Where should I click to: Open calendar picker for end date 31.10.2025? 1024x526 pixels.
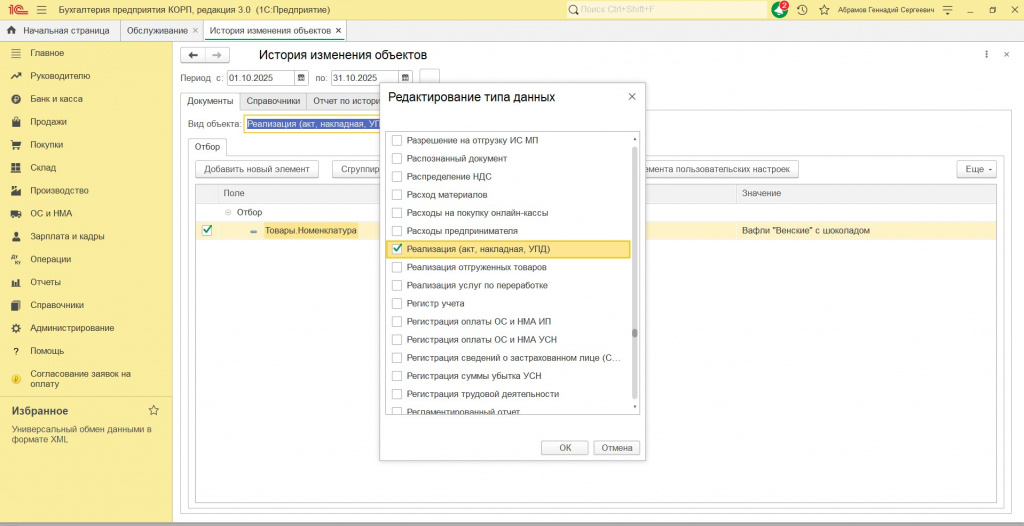[406, 78]
